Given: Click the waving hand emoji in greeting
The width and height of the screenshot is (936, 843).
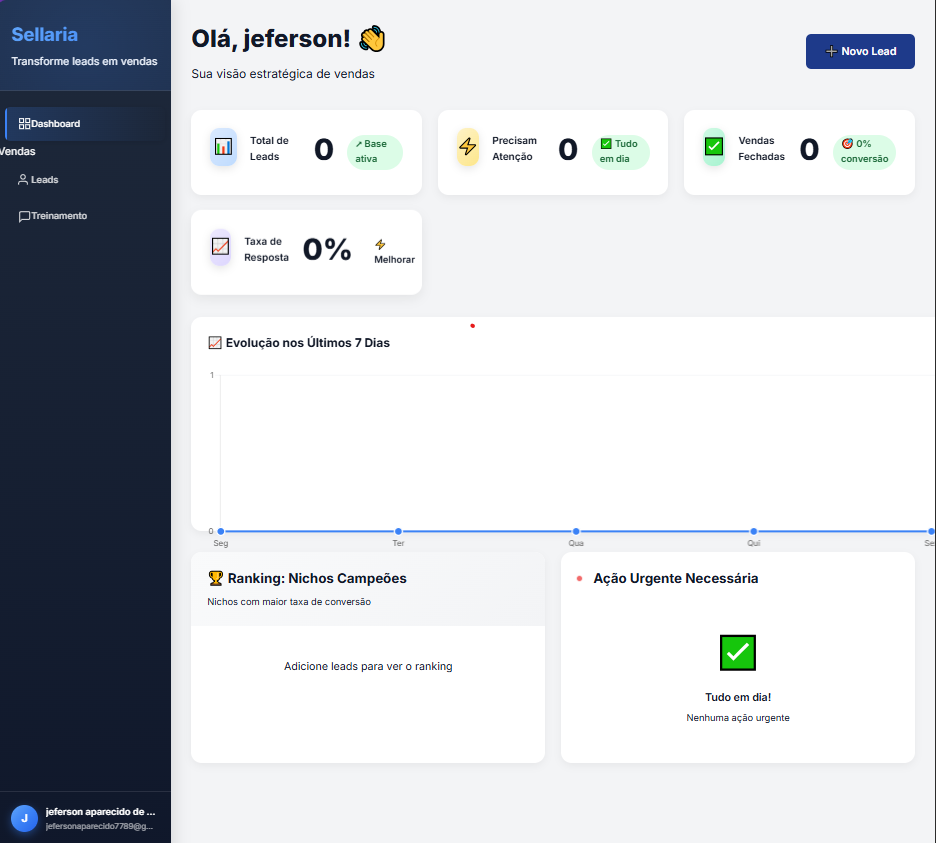Looking at the screenshot, I should point(372,40).
